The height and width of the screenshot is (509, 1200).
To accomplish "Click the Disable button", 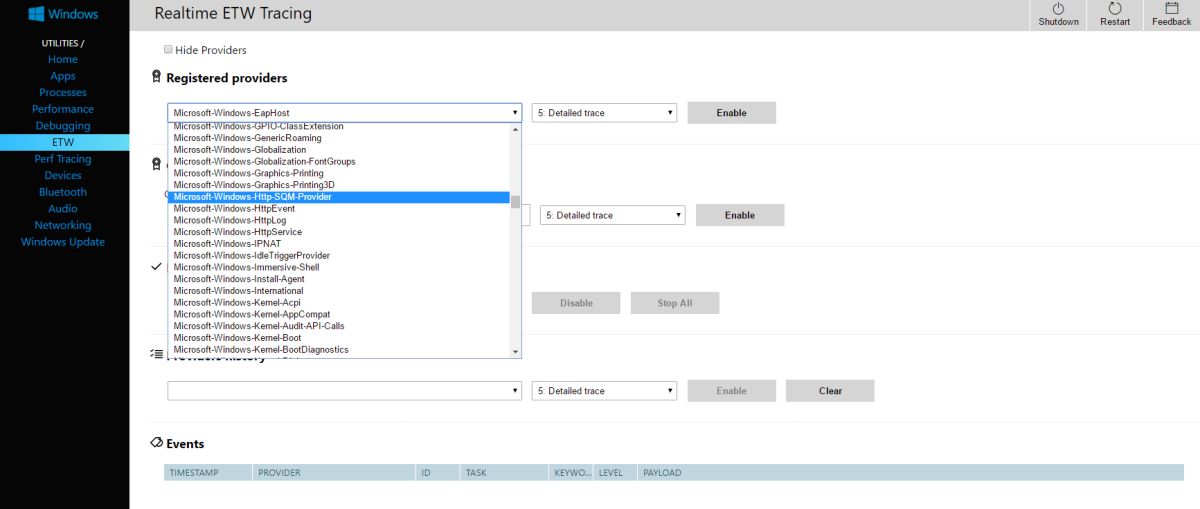I will [576, 303].
